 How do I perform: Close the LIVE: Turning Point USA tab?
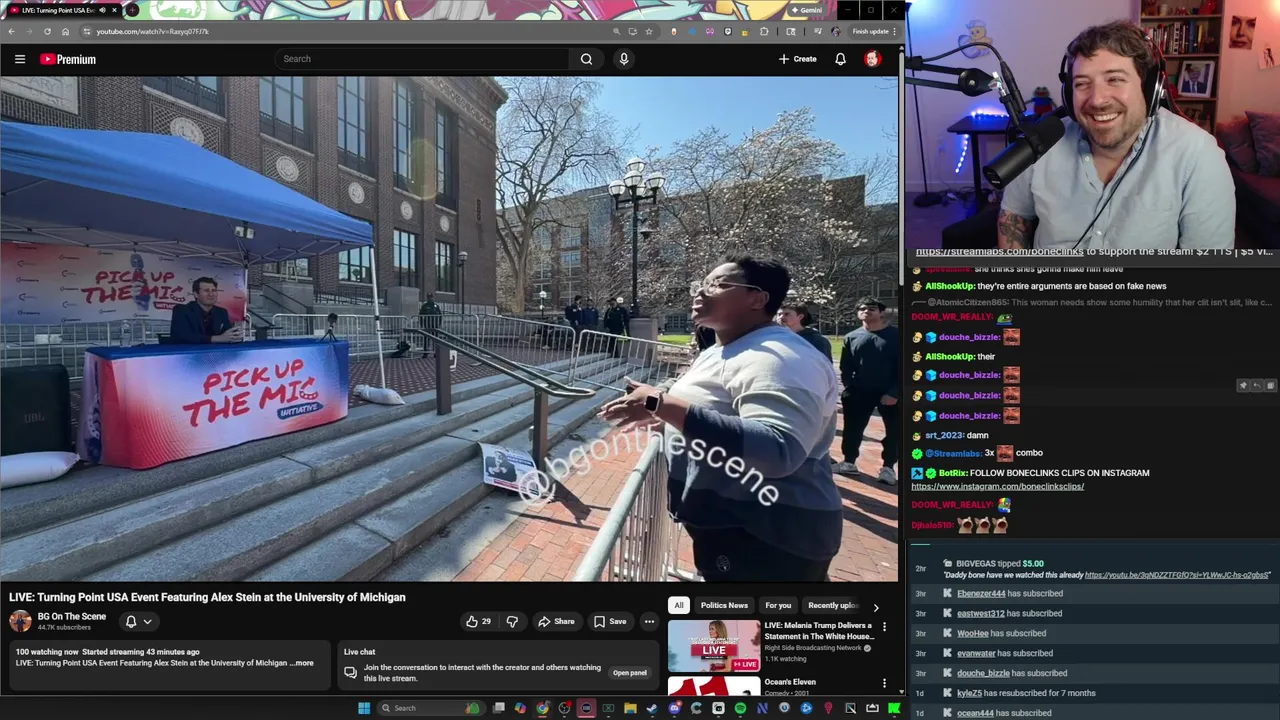114,10
